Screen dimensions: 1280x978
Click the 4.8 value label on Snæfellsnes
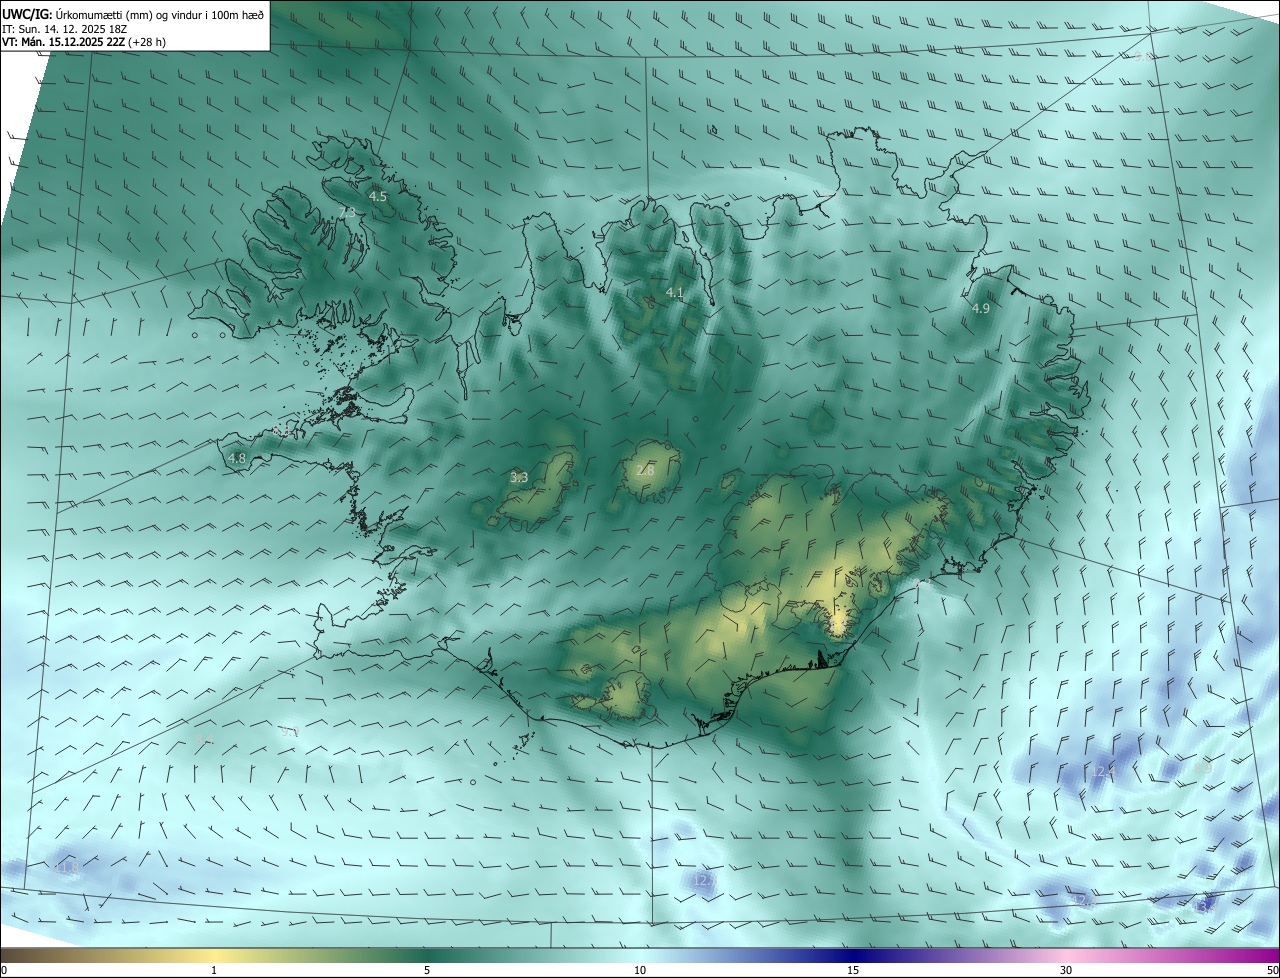[x=237, y=459]
